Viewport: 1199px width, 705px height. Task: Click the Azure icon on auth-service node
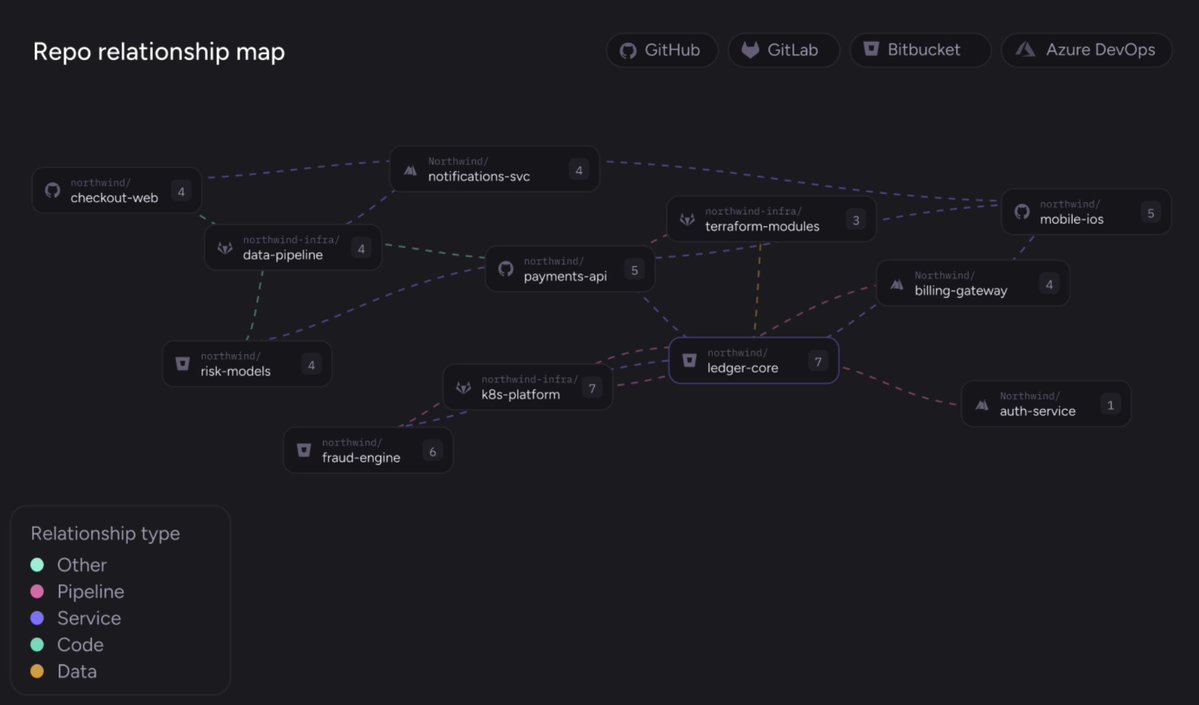tap(982, 404)
